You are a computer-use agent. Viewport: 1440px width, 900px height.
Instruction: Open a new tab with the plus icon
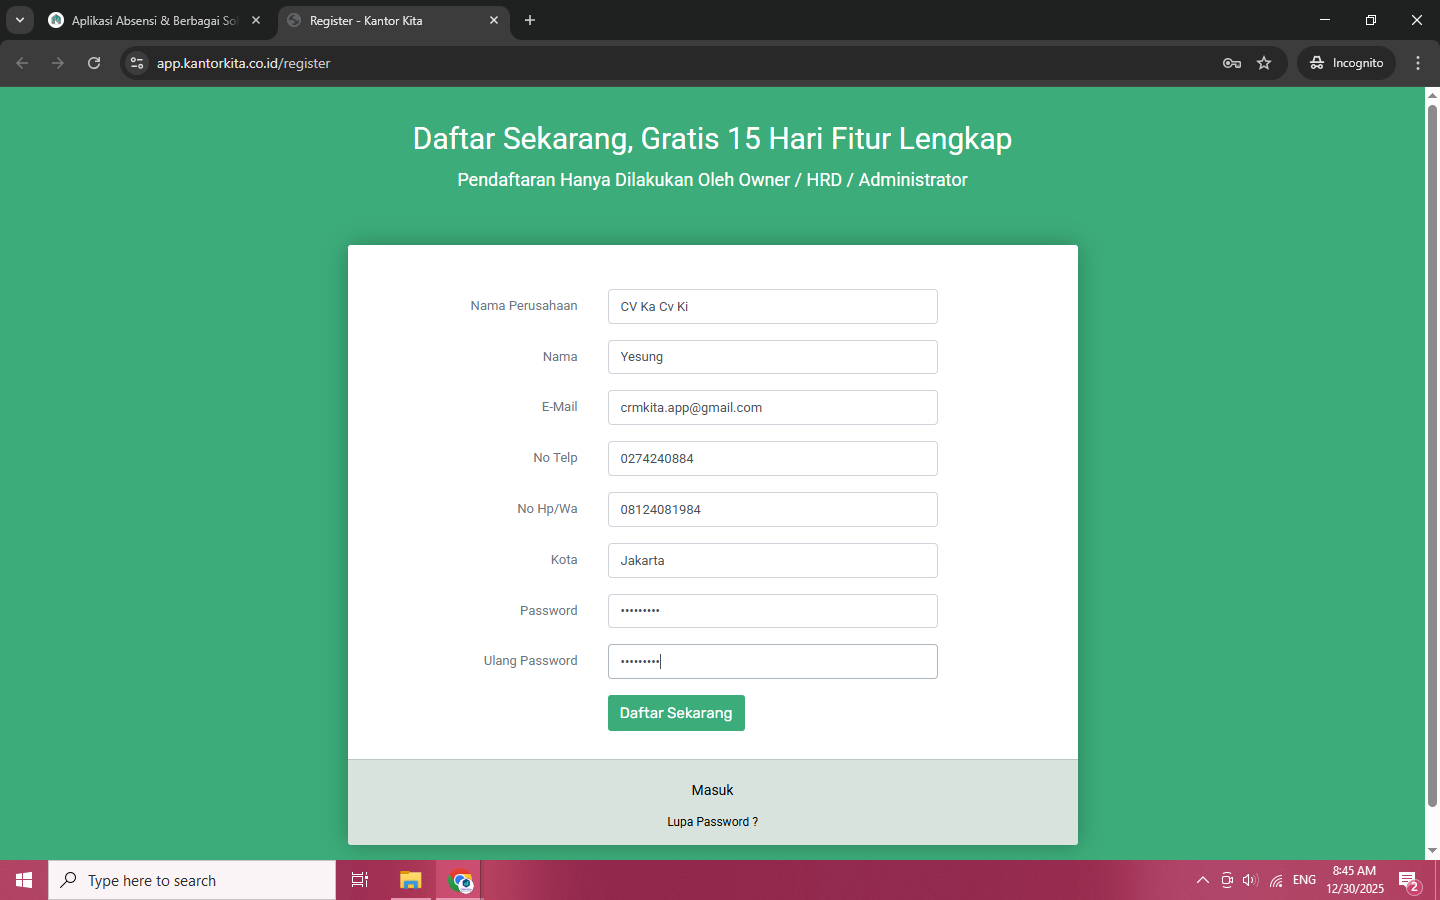530,20
